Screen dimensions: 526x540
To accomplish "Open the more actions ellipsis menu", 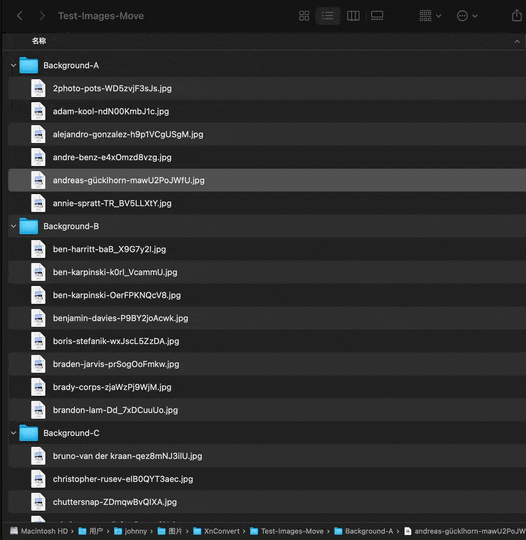I will click(467, 16).
